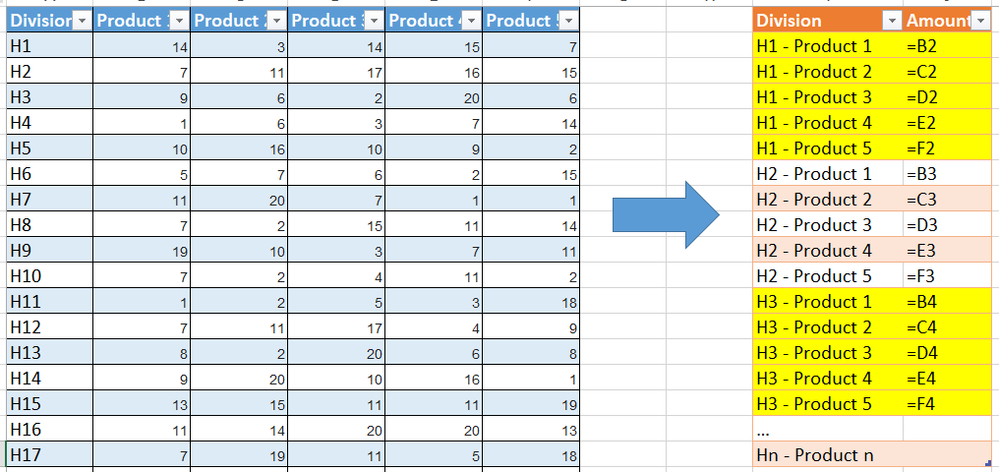Select the cell showing formula =B2
Viewport: 999px width, 472px height.
pos(947,46)
